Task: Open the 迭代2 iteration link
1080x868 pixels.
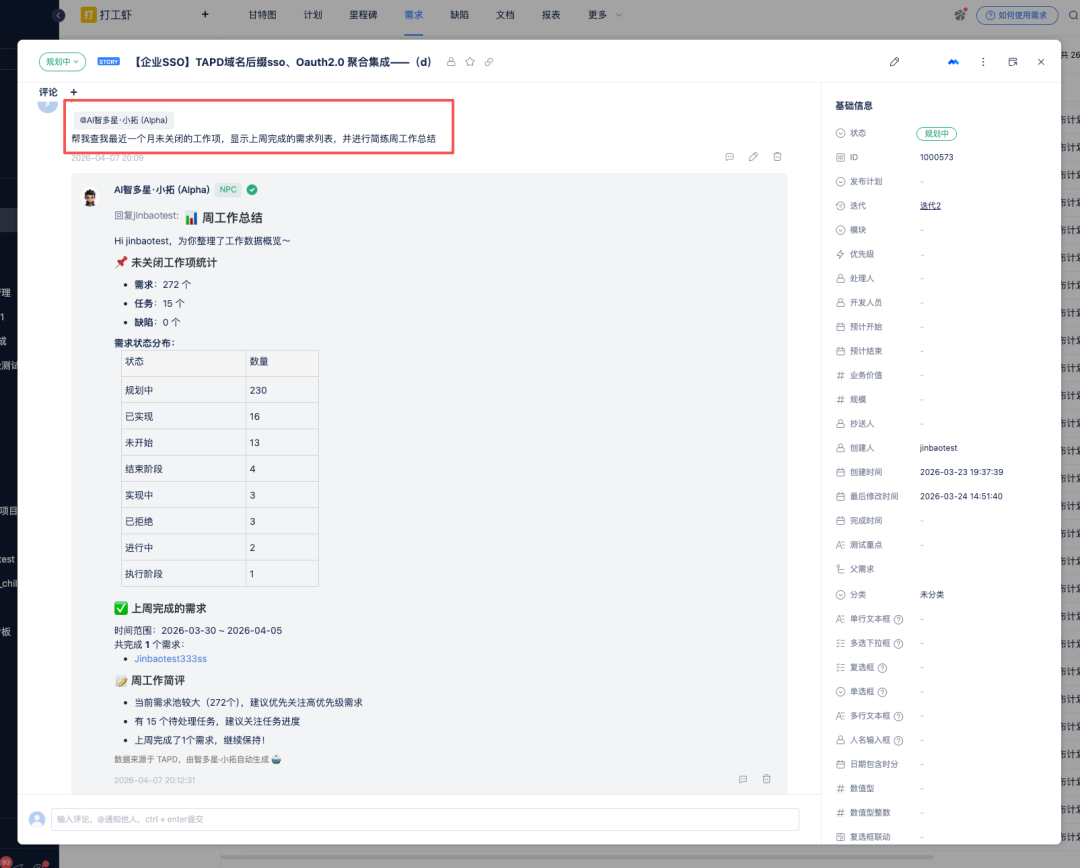Action: (x=930, y=206)
